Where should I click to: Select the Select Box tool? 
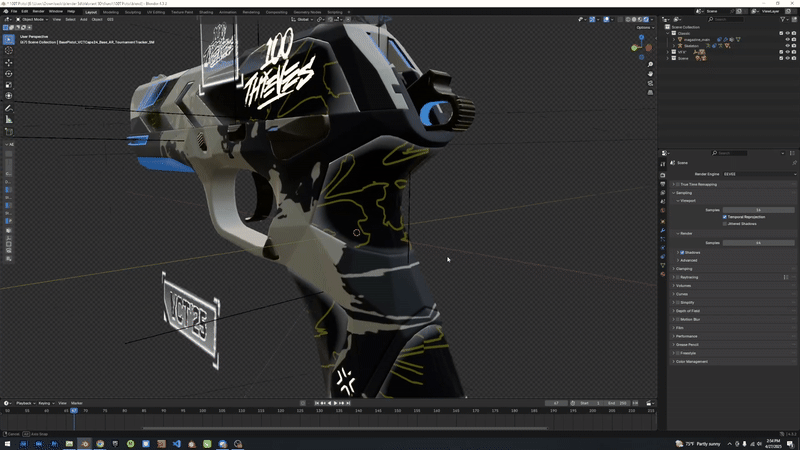tap(9, 39)
